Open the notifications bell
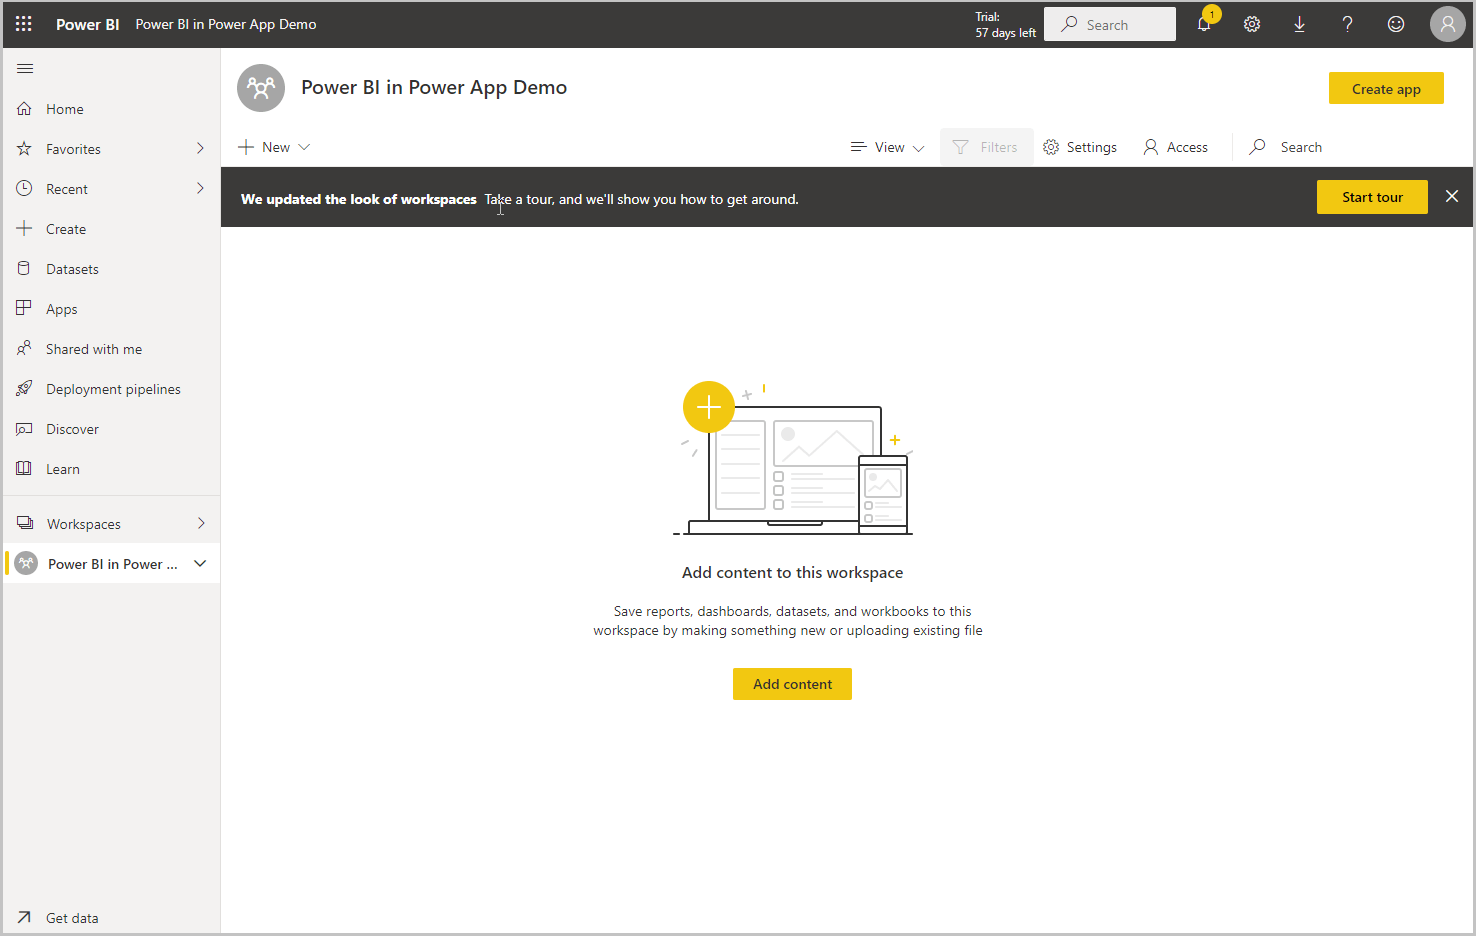This screenshot has width=1476, height=936. pyautogui.click(x=1204, y=24)
